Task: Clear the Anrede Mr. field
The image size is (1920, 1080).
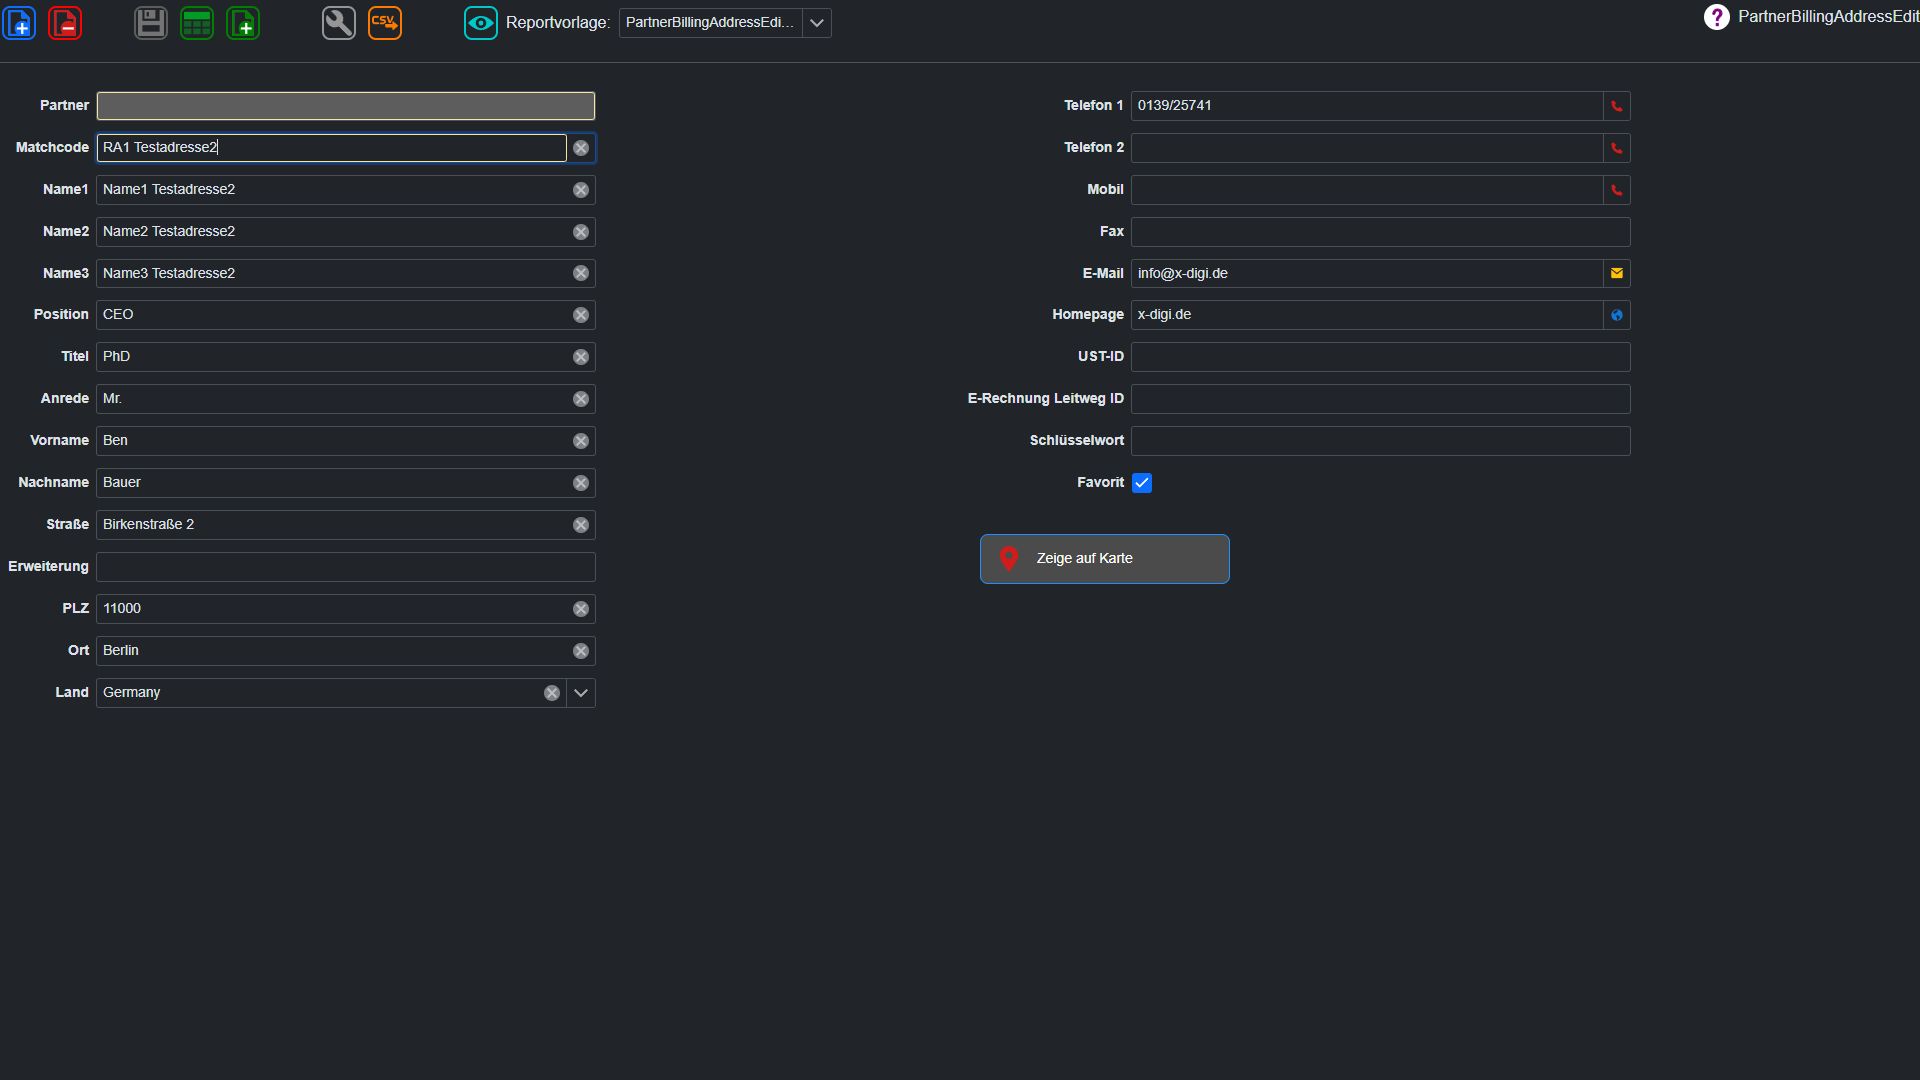Action: [x=581, y=399]
